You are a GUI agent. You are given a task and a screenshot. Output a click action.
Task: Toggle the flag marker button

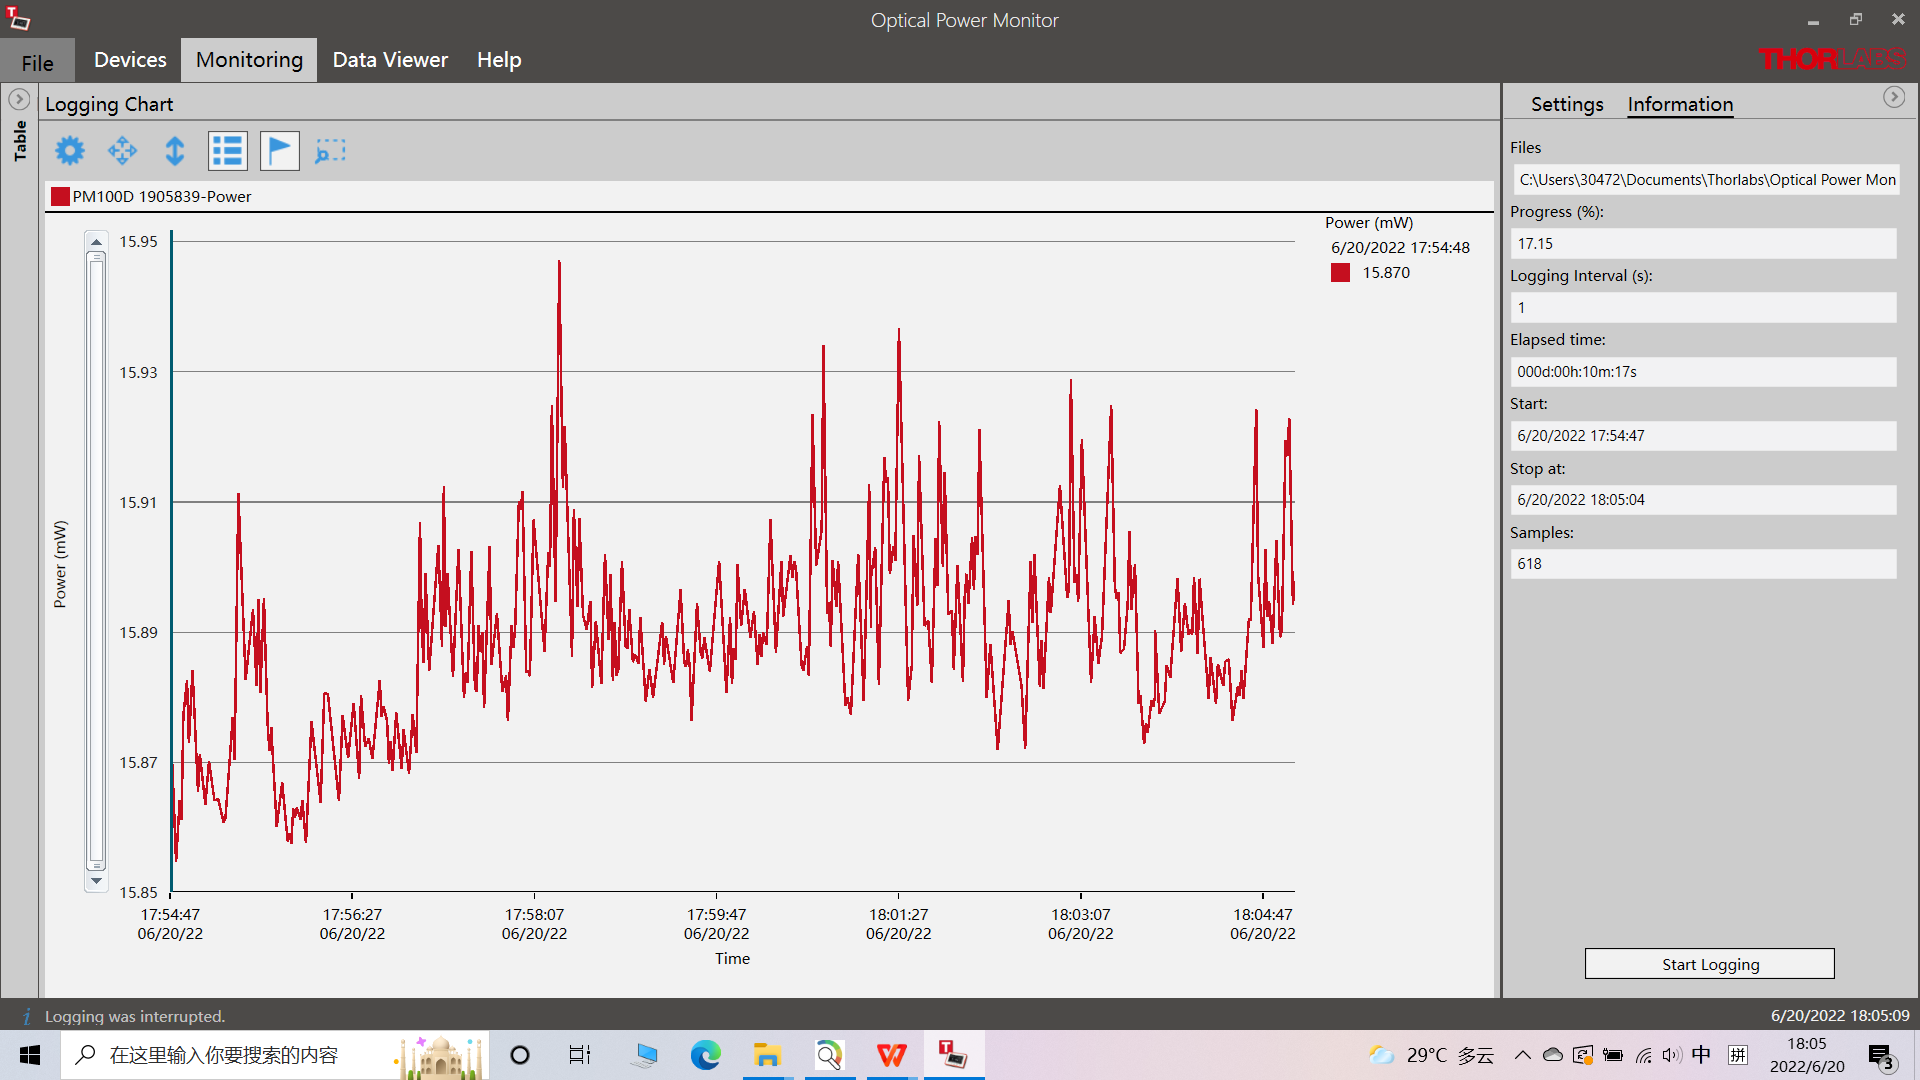pyautogui.click(x=280, y=151)
